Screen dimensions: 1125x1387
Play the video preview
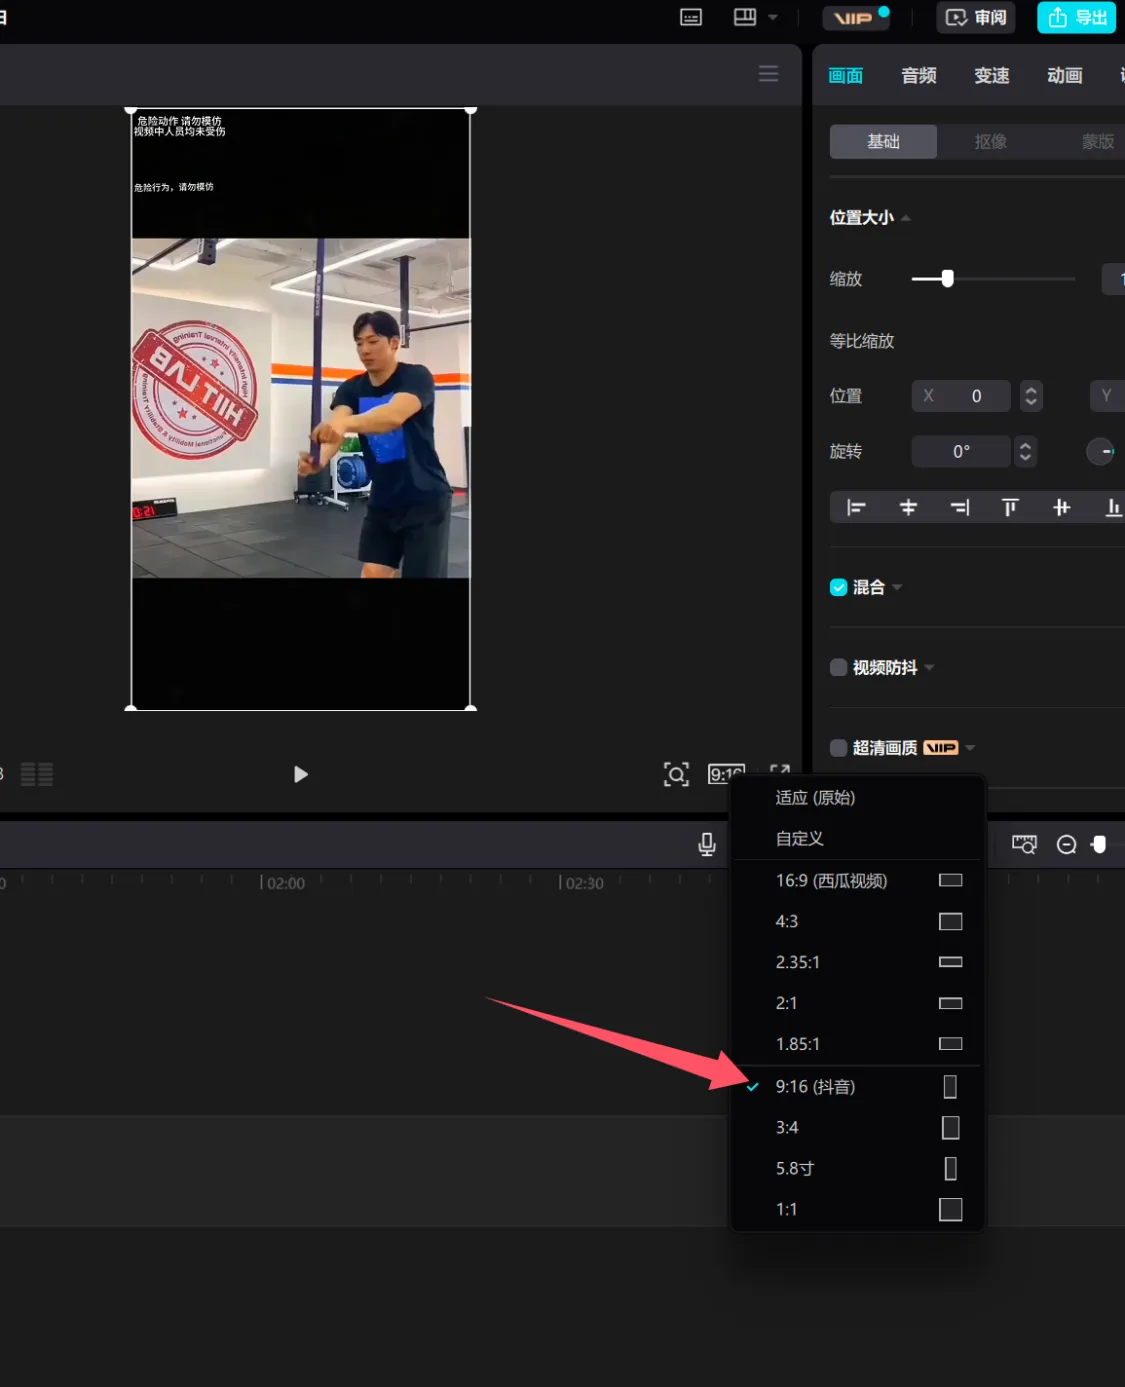pyautogui.click(x=300, y=774)
